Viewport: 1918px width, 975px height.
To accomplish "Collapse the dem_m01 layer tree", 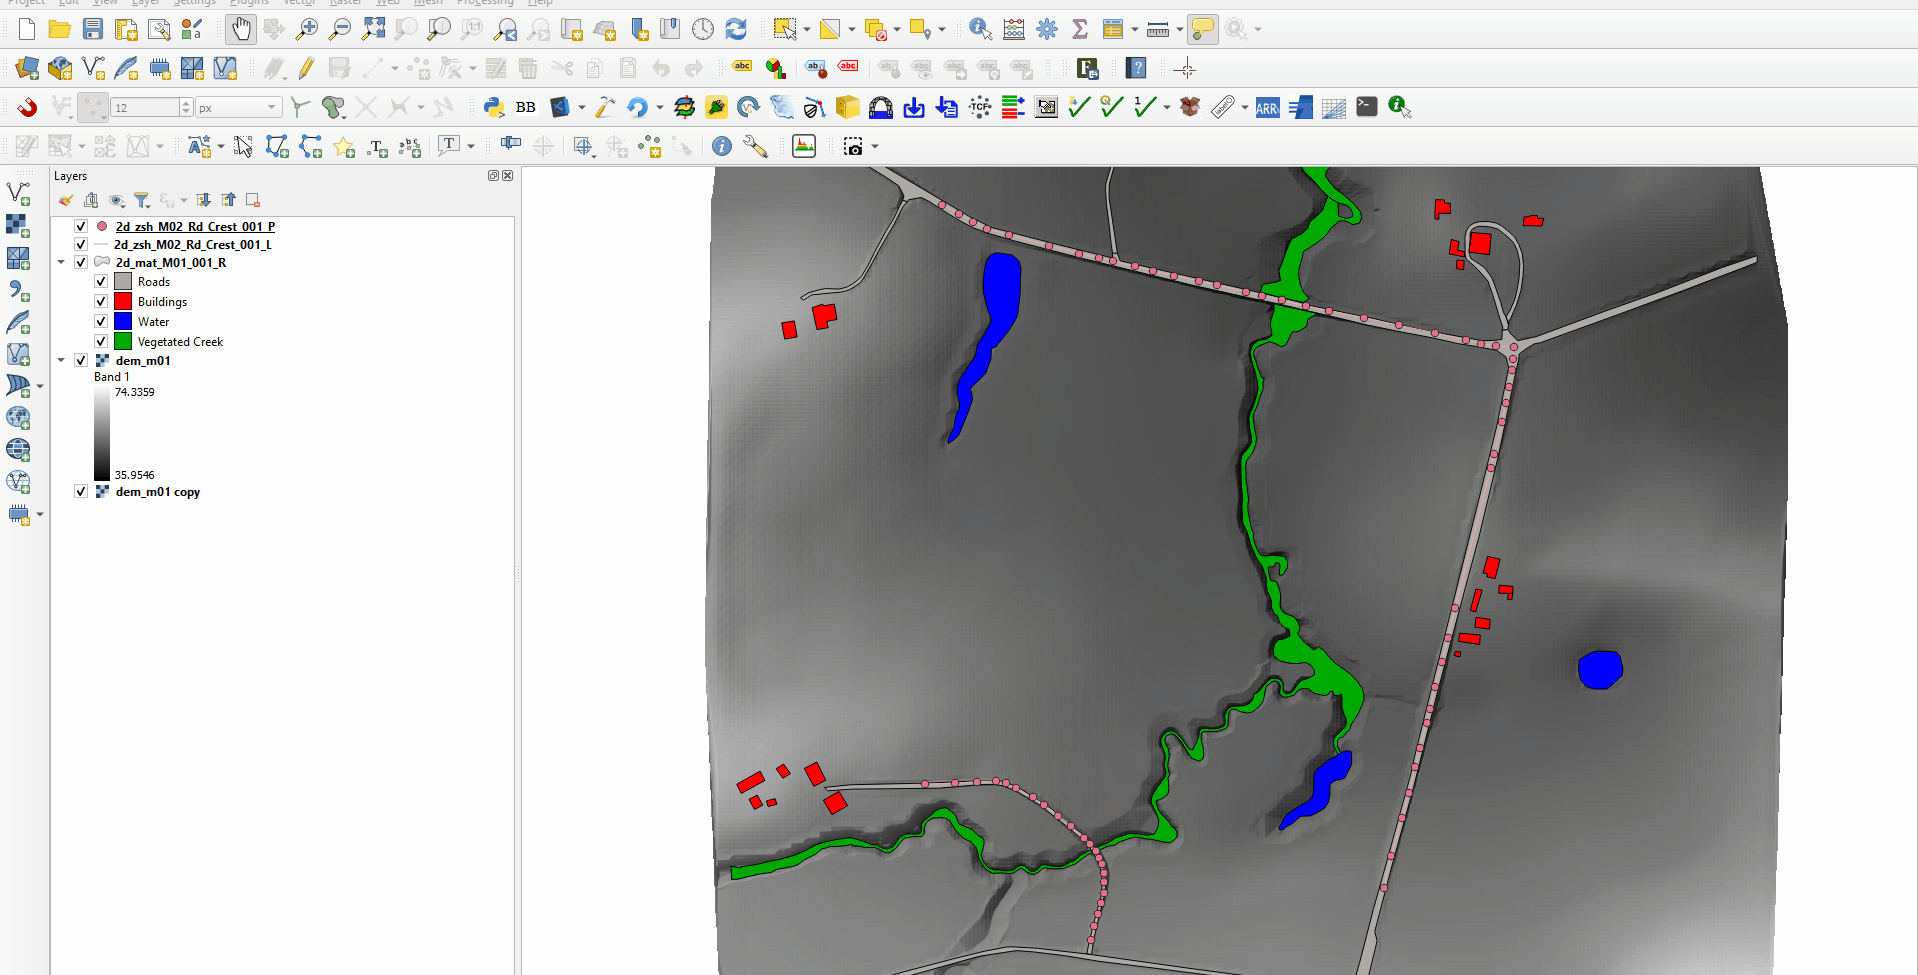I will pos(61,360).
